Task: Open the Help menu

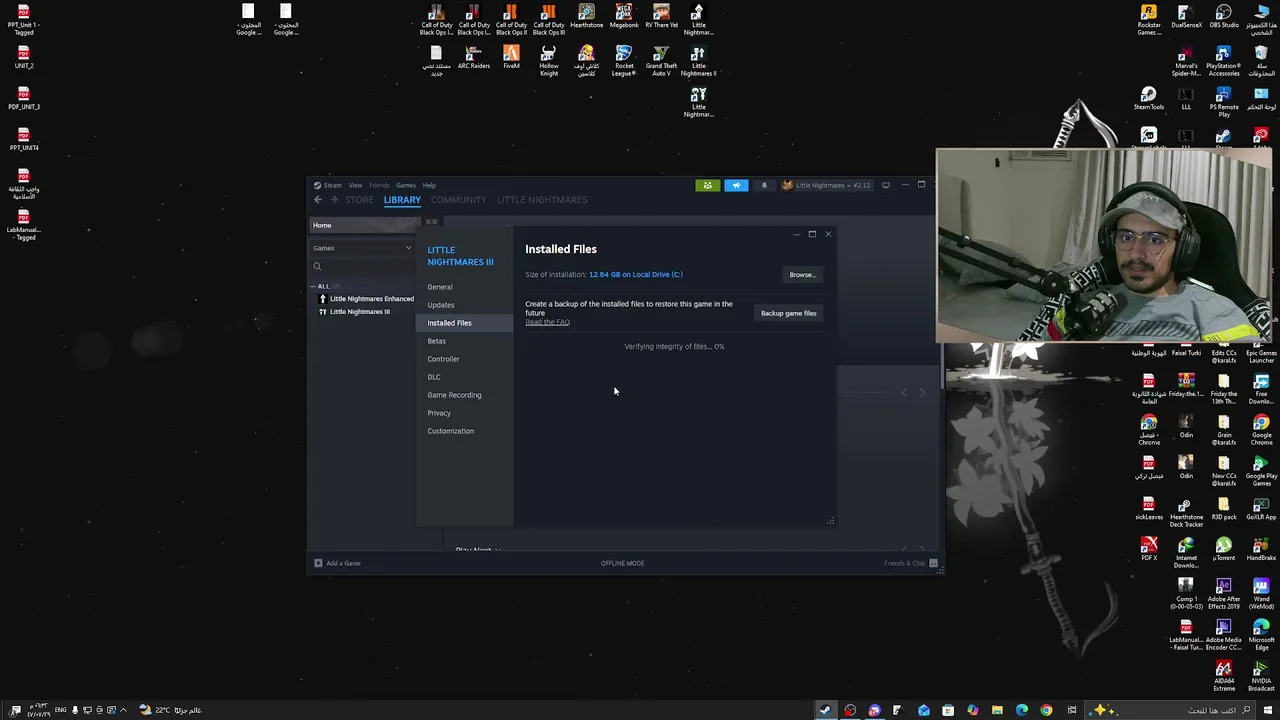Action: [x=429, y=185]
